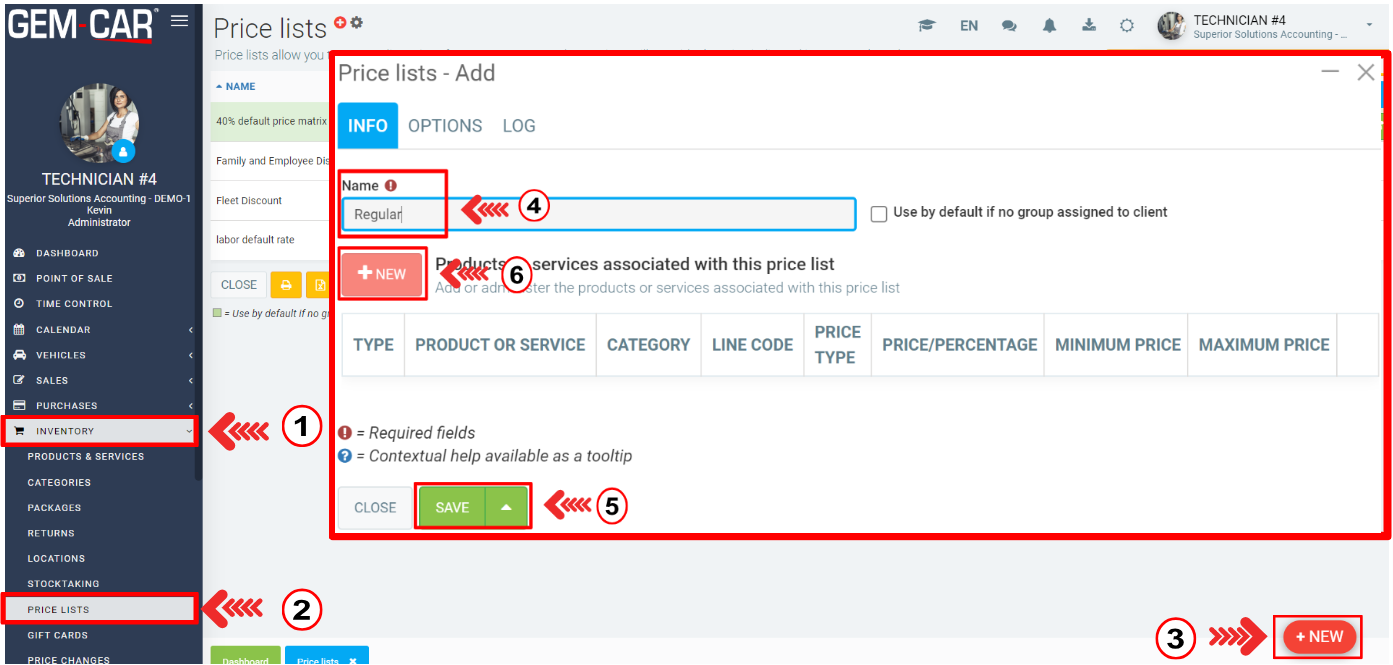Screen dimensions: 1393x665
Task: Open the hamburger menu next to the logo
Action: click(180, 20)
